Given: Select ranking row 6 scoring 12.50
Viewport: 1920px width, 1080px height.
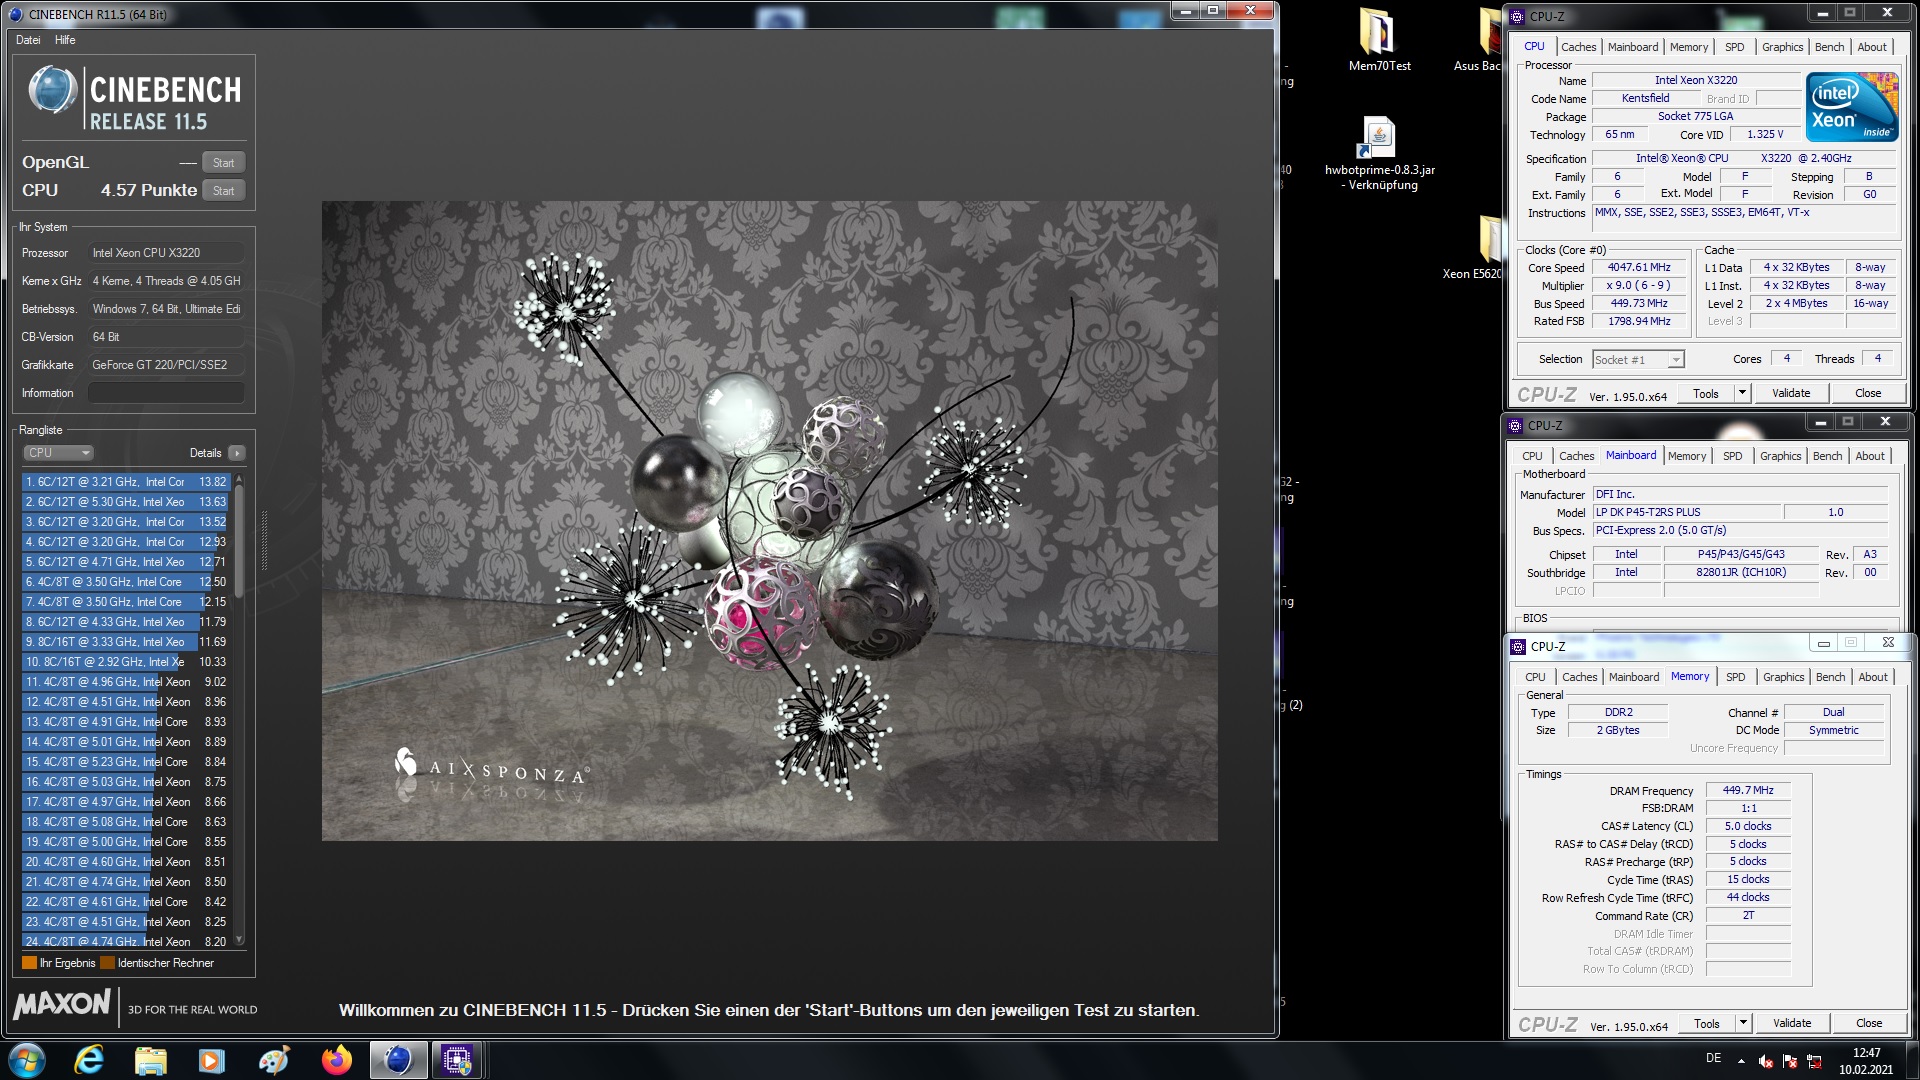Looking at the screenshot, I should 127,582.
